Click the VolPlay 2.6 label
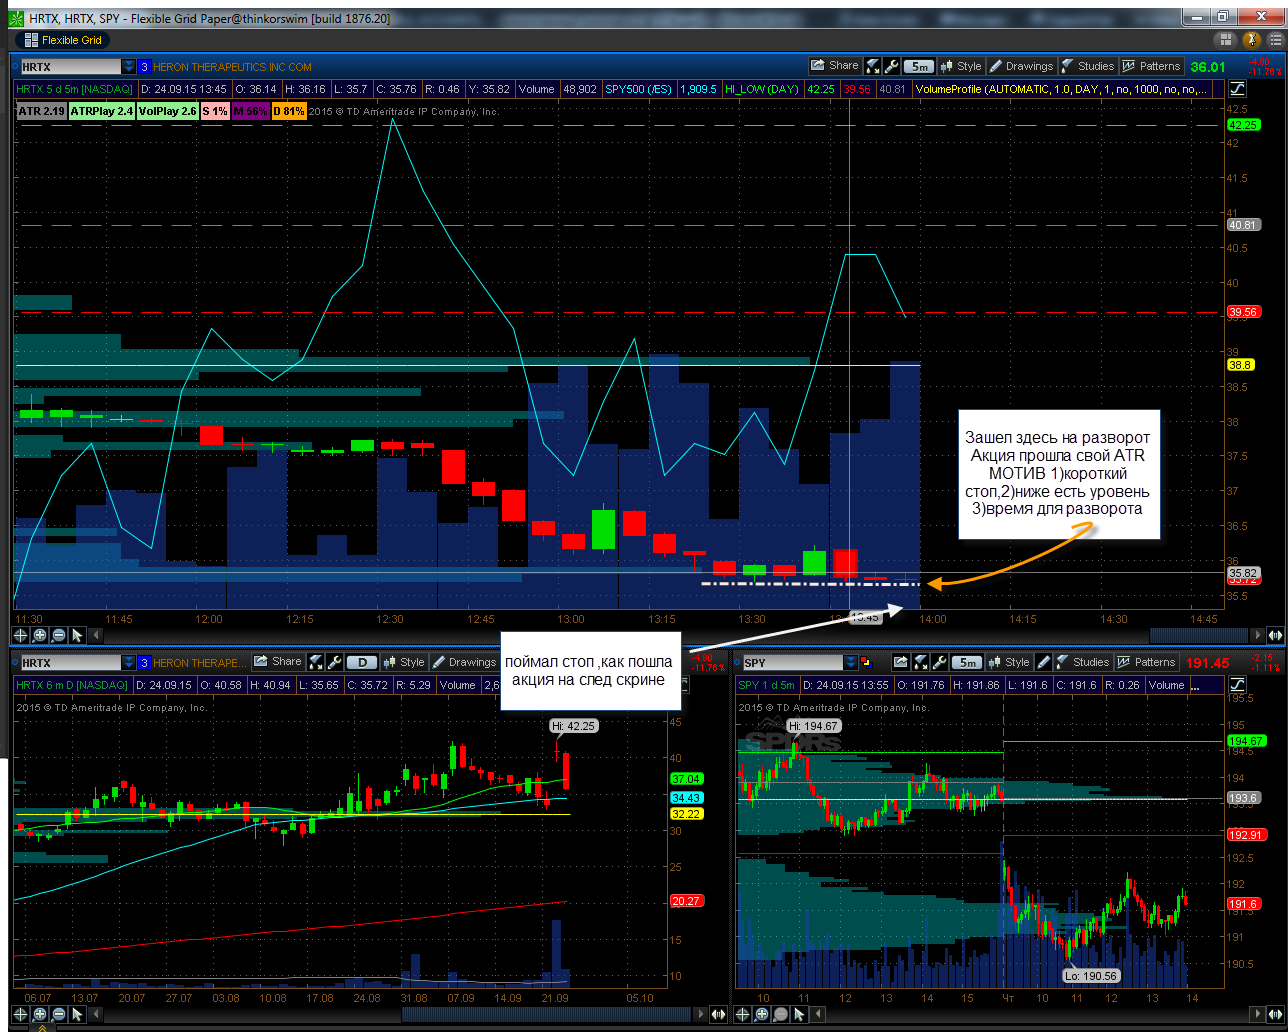Viewport: 1288px width, 1032px height. 168,111
